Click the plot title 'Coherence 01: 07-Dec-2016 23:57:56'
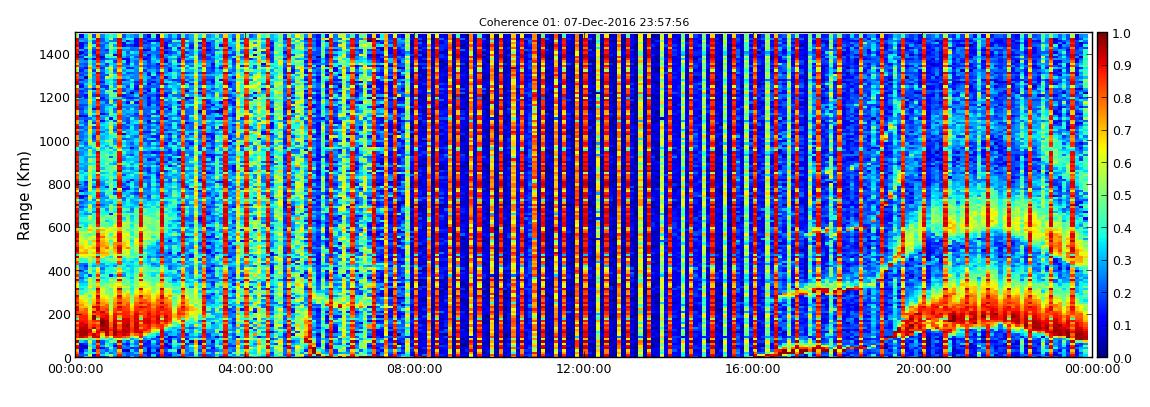The image size is (1150, 407). click(584, 23)
